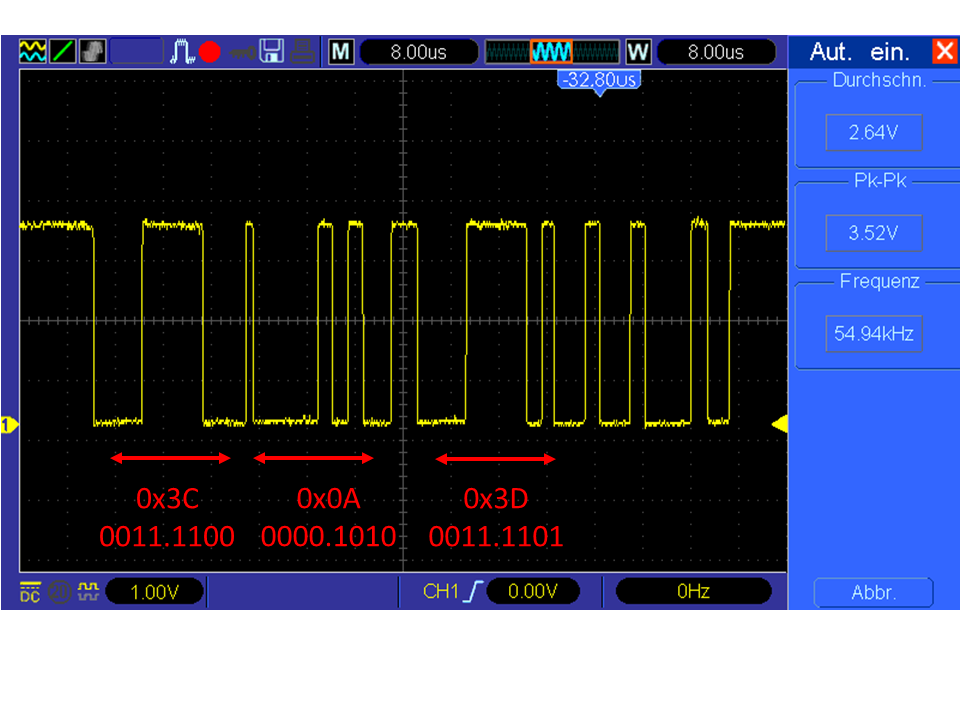Click the Frequenz value 54.94kHz
This screenshot has width=960, height=720.
pos(874,334)
